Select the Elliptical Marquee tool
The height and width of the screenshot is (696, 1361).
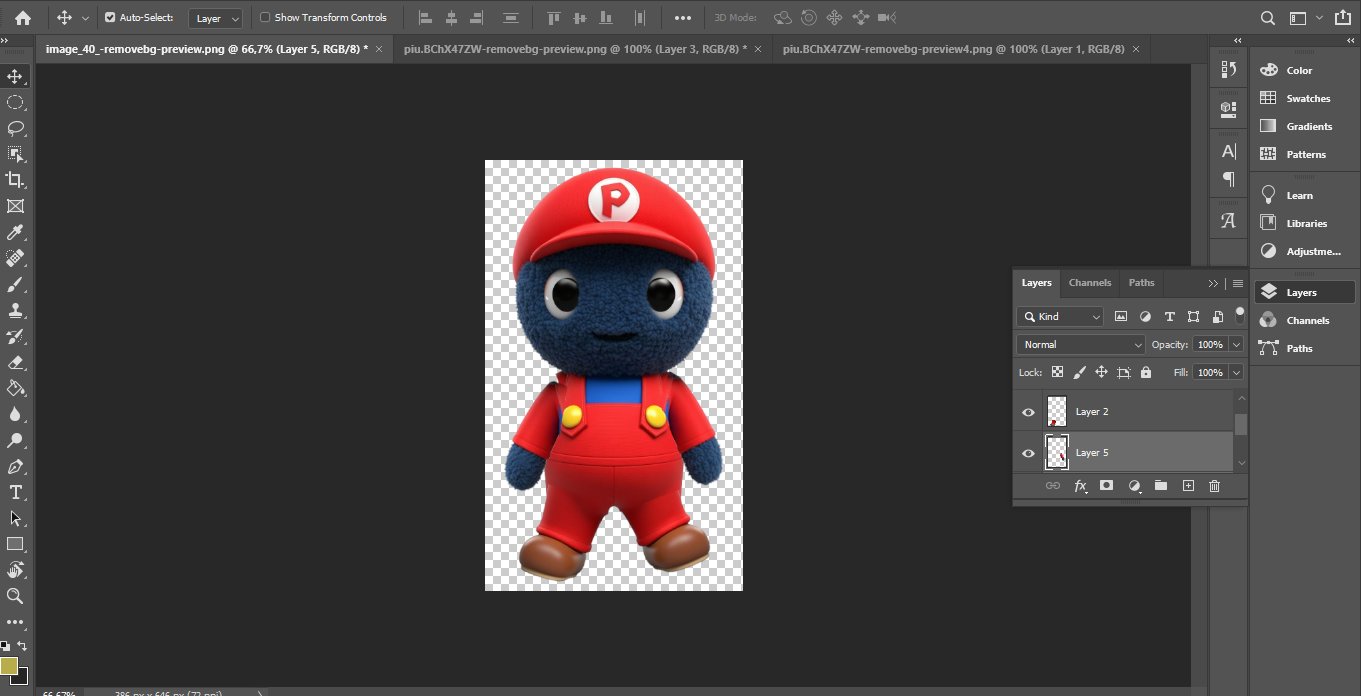(15, 102)
